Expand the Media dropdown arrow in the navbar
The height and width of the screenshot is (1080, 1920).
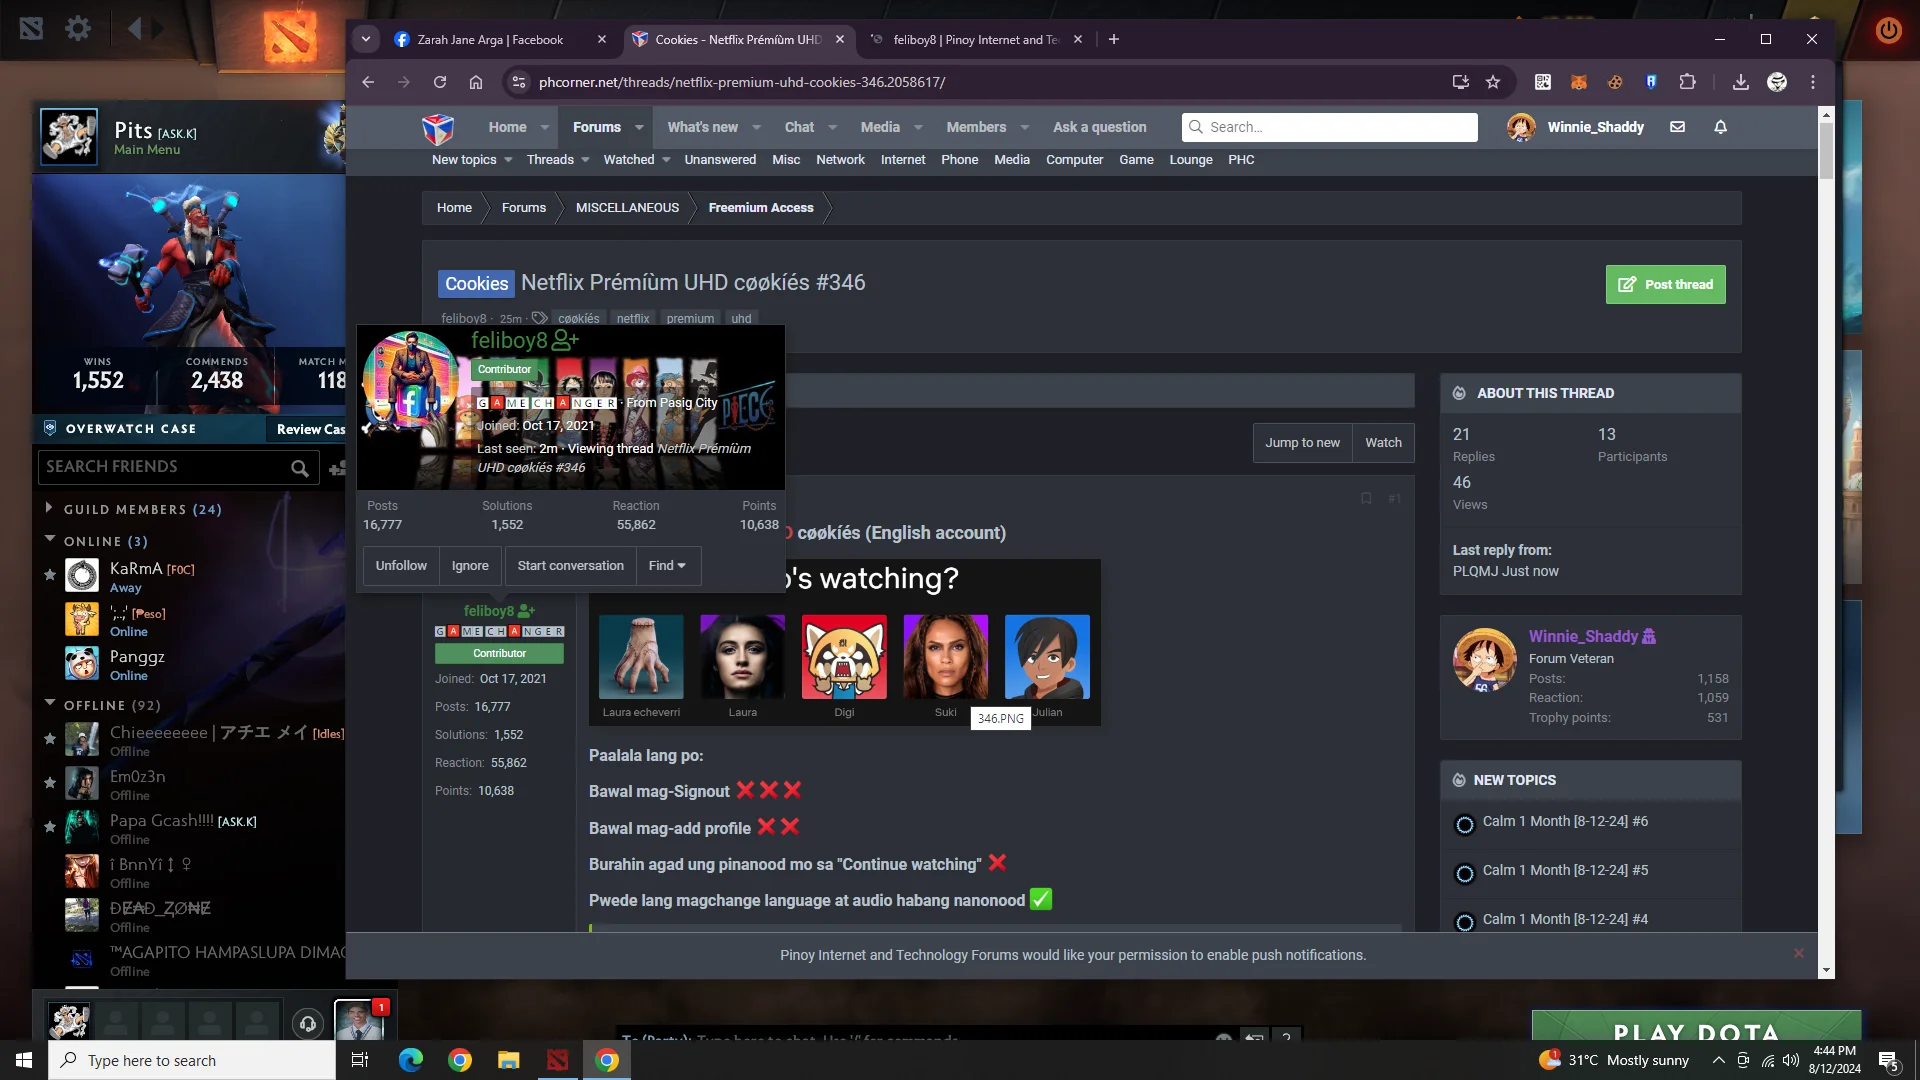[x=919, y=128]
